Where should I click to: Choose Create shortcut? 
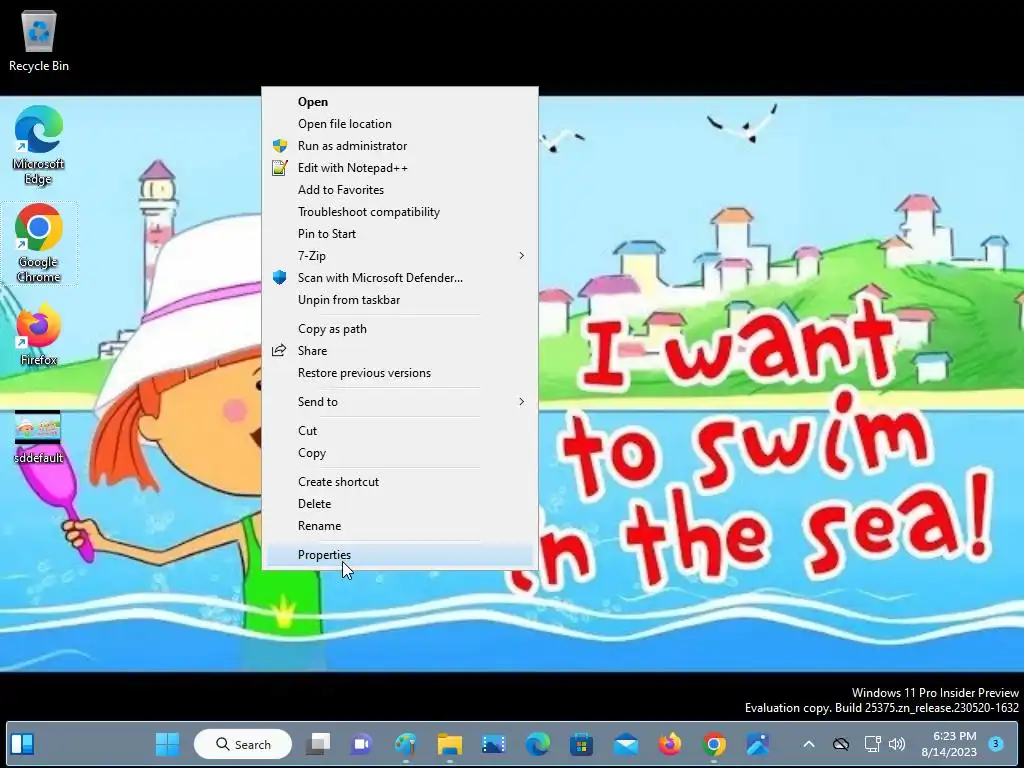(x=400, y=482)
